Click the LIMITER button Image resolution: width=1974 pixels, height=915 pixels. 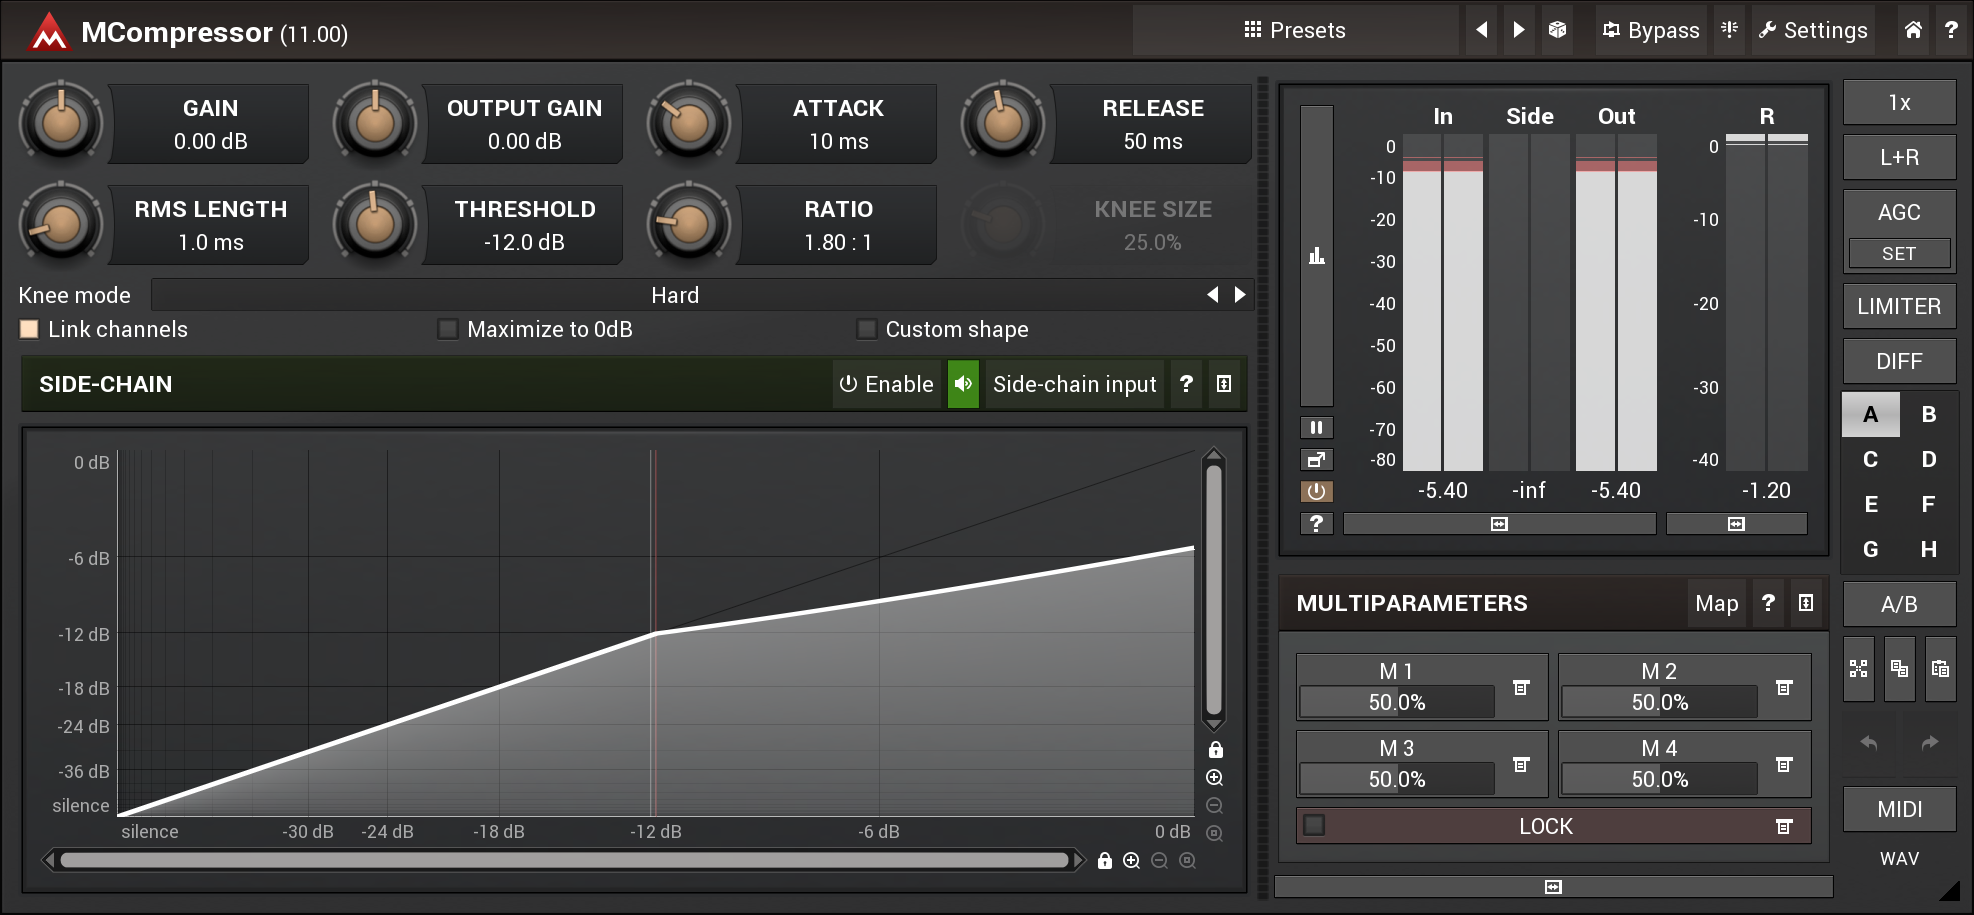[x=1899, y=306]
